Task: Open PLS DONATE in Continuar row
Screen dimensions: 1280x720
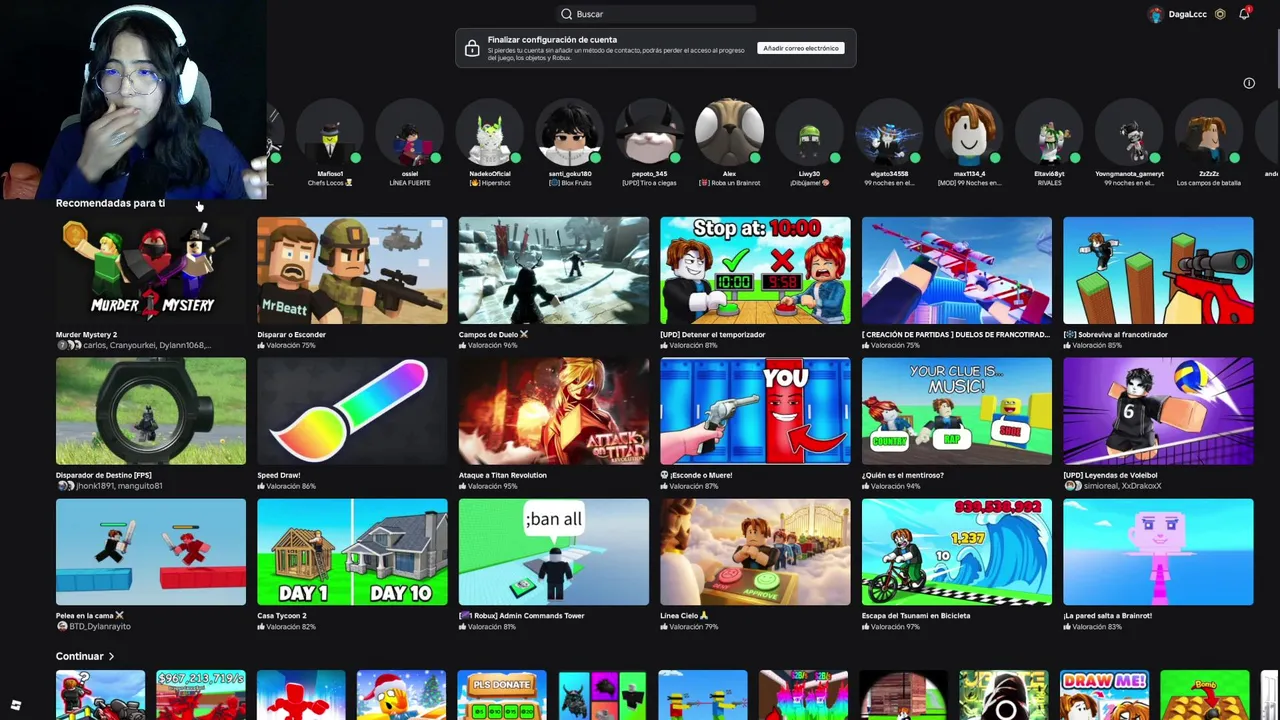Action: coord(502,695)
